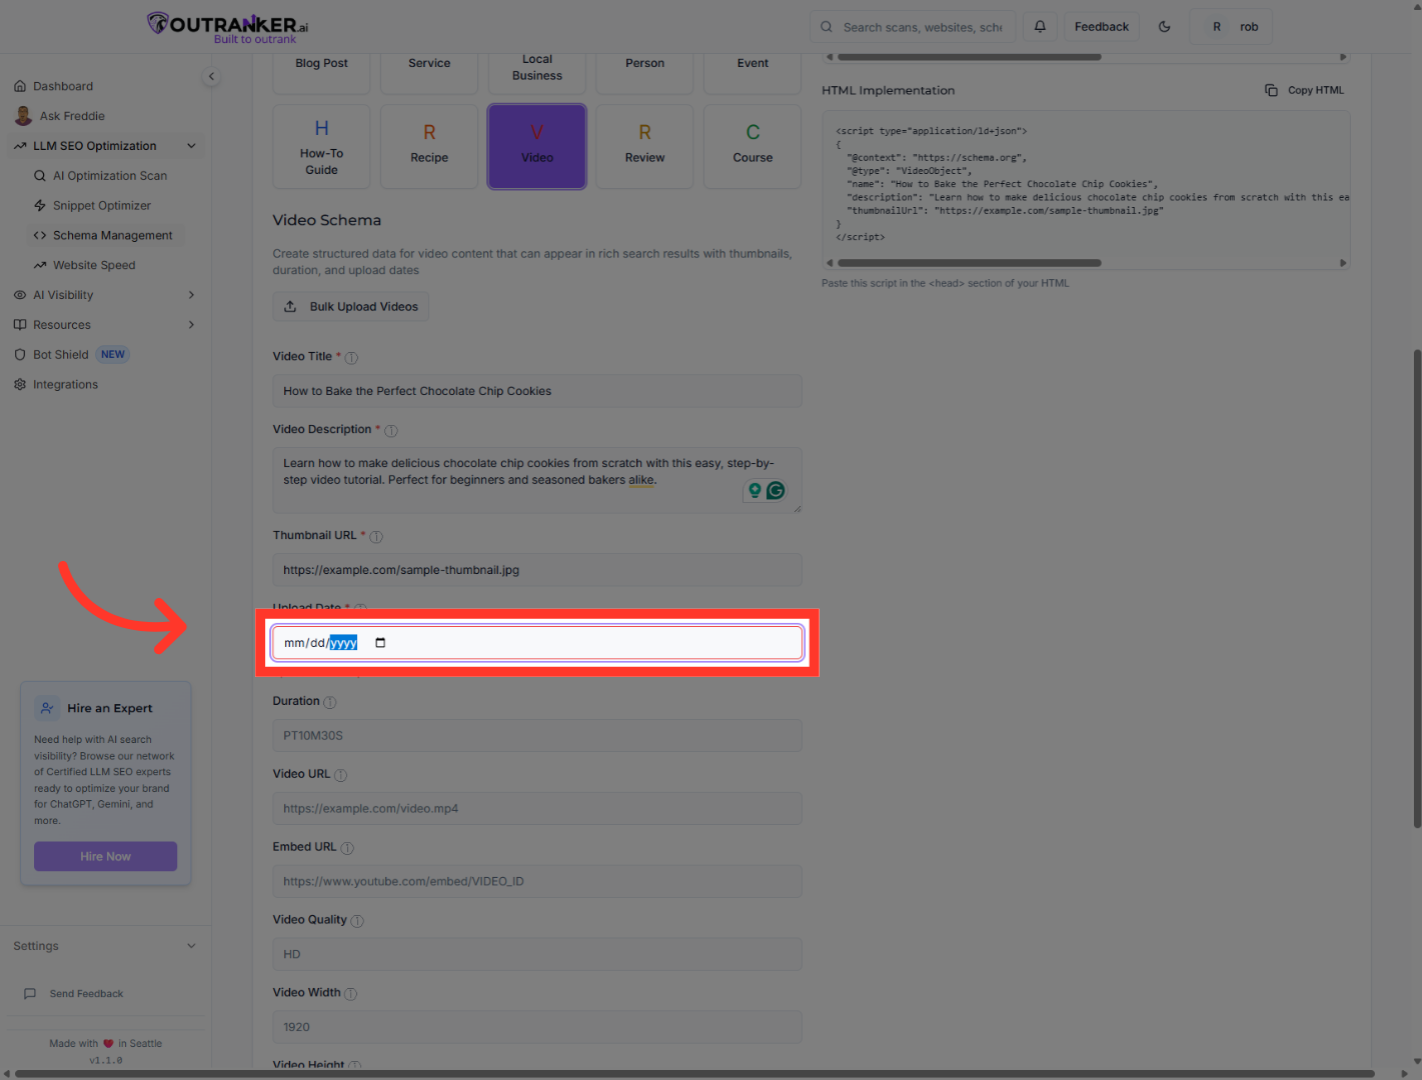This screenshot has width=1422, height=1080.
Task: Expand the AI Visibility sidebar section
Action: 190,294
